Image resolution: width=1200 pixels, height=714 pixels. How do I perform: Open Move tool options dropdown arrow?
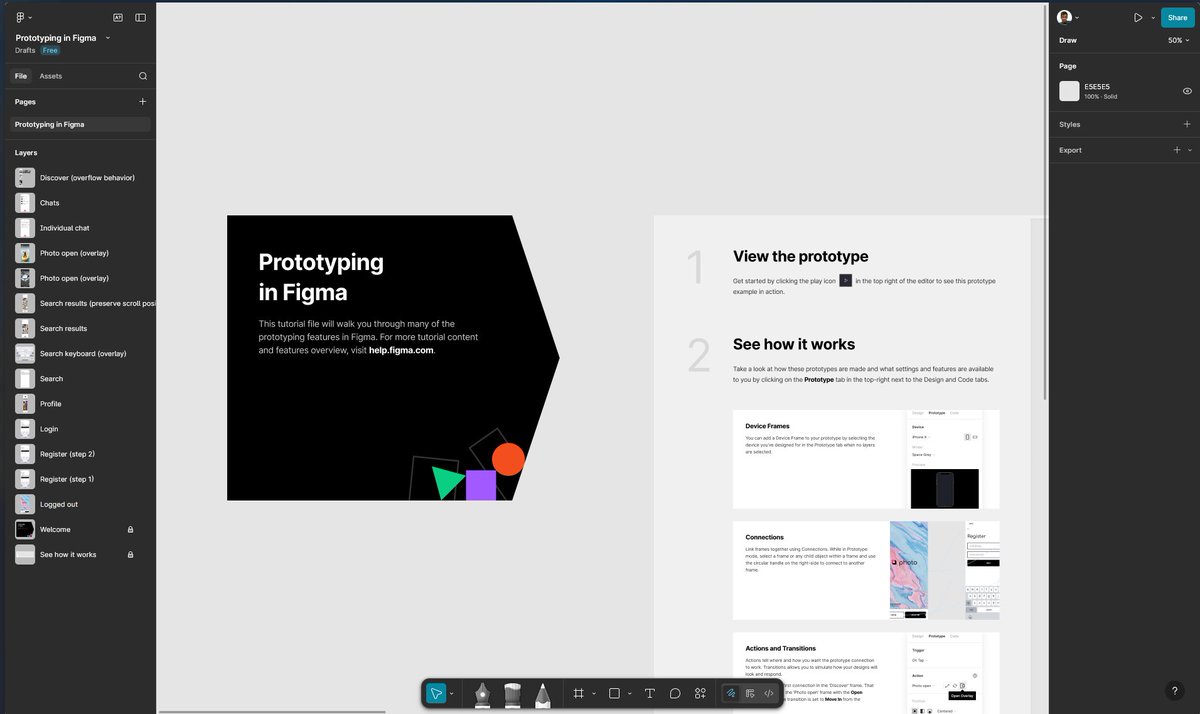point(451,693)
